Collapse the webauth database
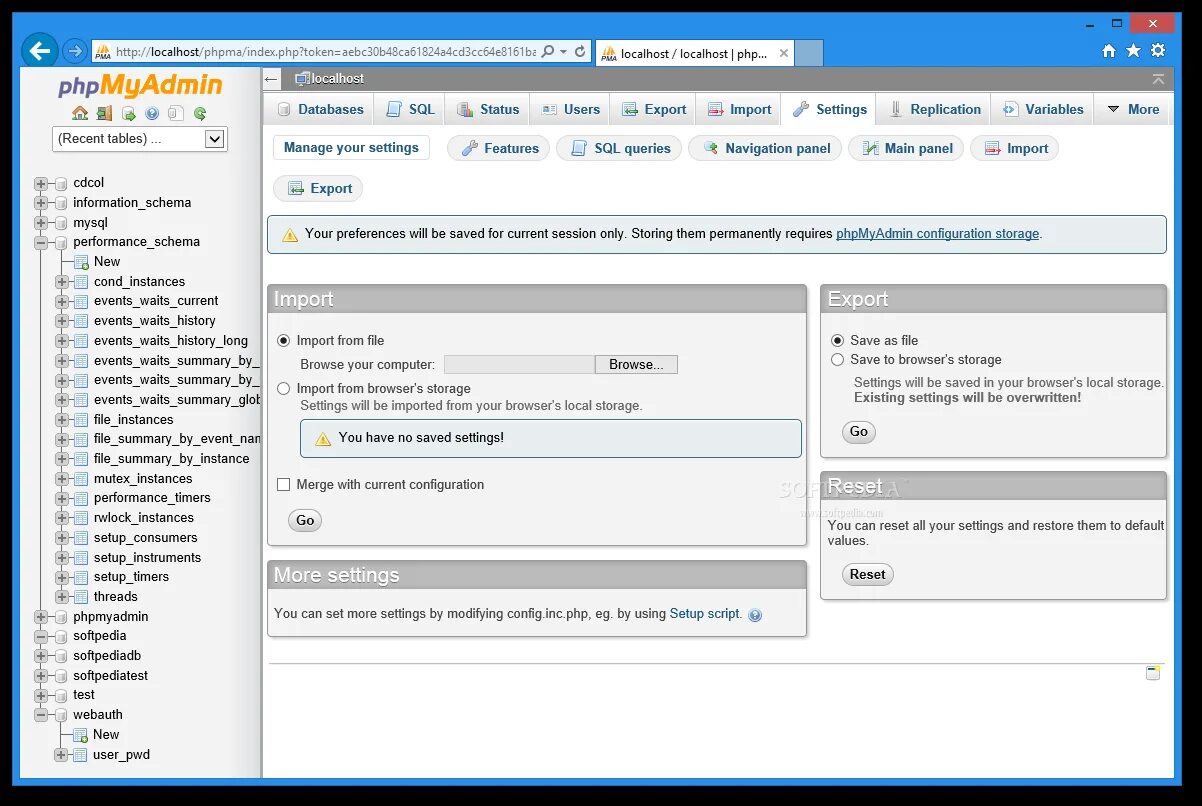Screen dimensions: 1202x806 coord(41,715)
